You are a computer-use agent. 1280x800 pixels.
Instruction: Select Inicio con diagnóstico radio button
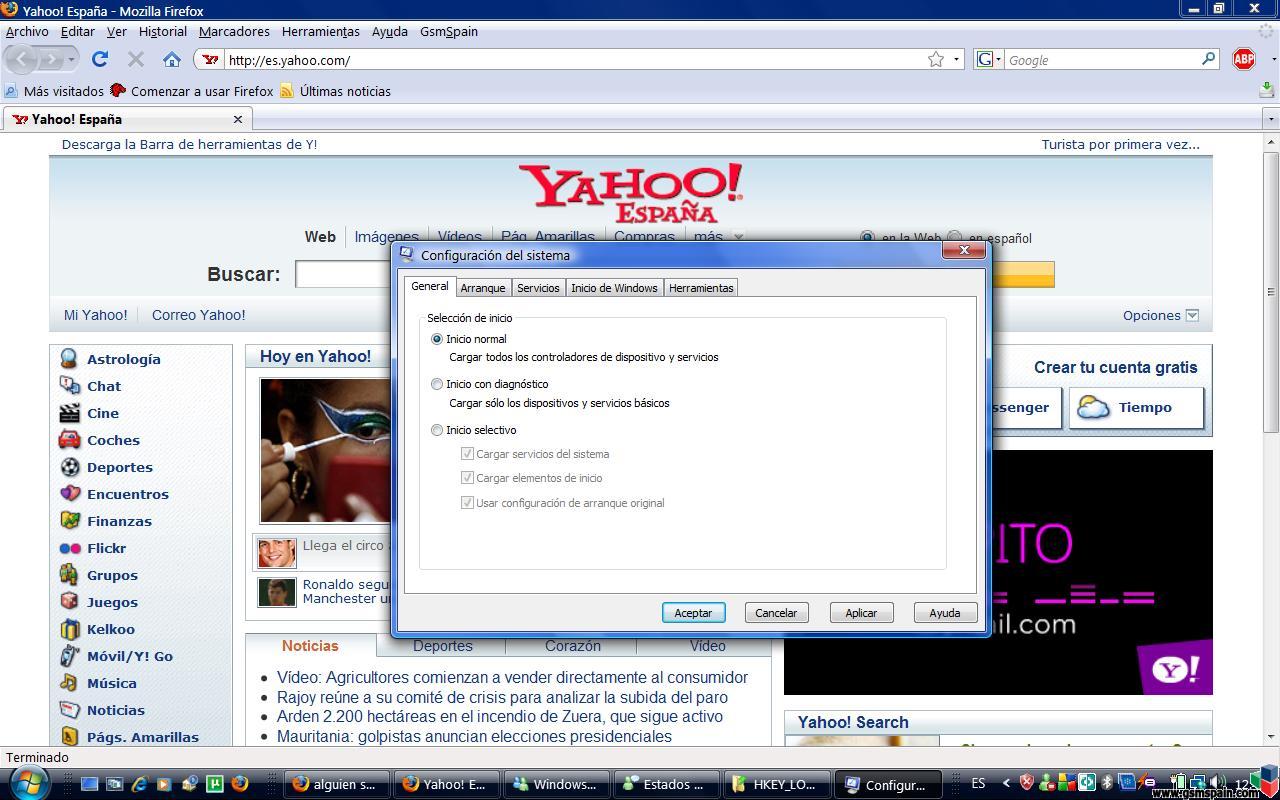point(436,384)
